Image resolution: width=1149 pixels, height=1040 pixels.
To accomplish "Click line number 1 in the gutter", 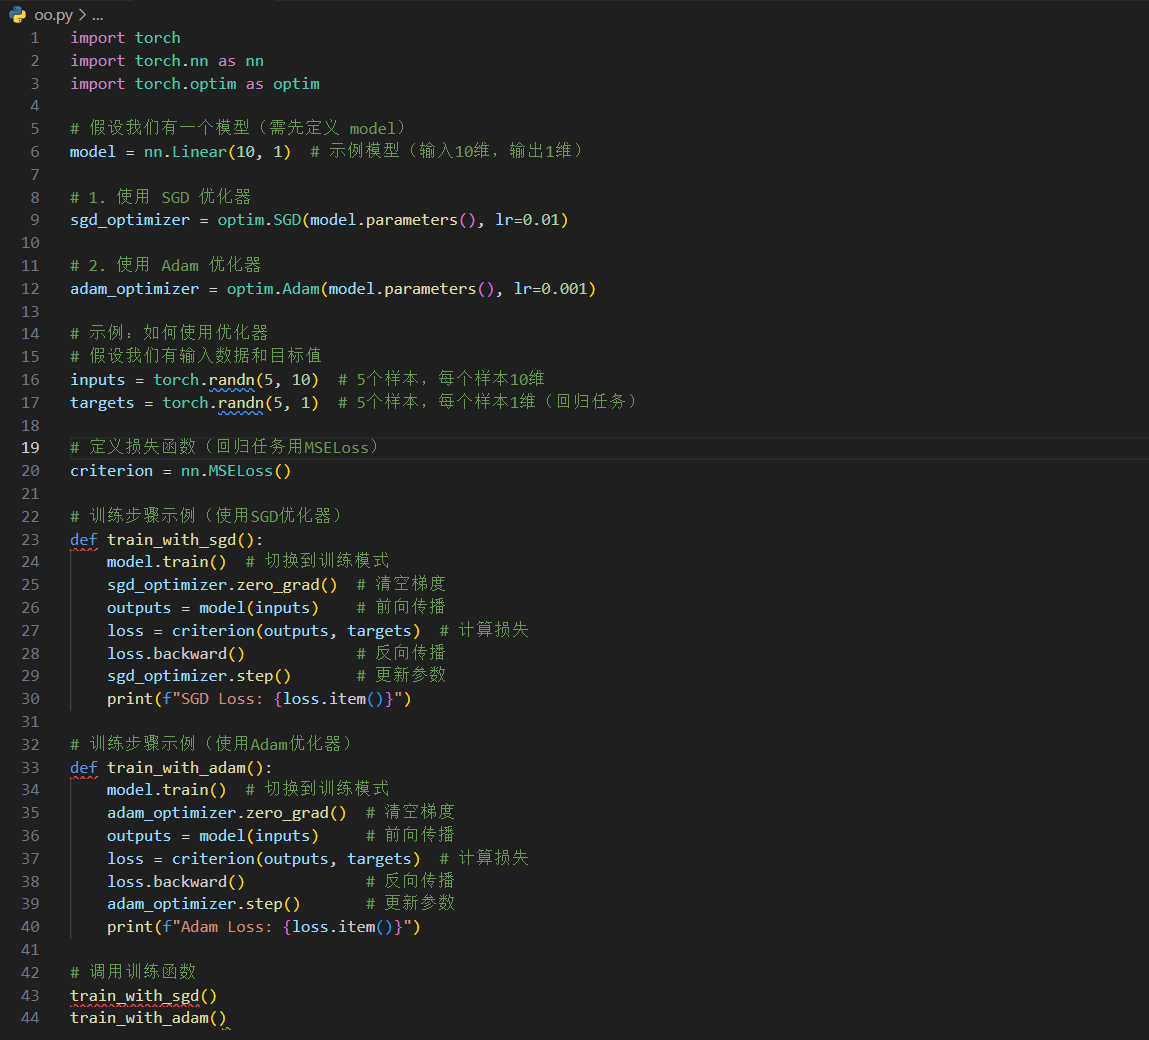I will pyautogui.click(x=34, y=38).
